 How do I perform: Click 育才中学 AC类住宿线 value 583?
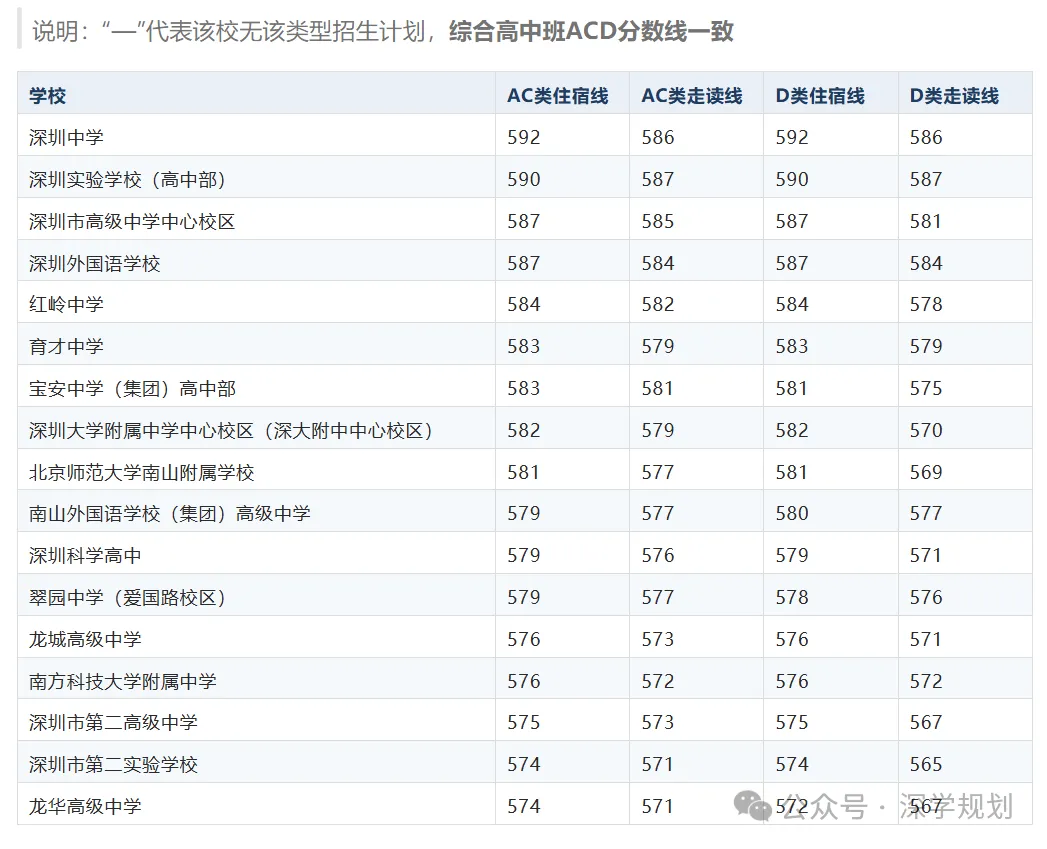coord(524,347)
